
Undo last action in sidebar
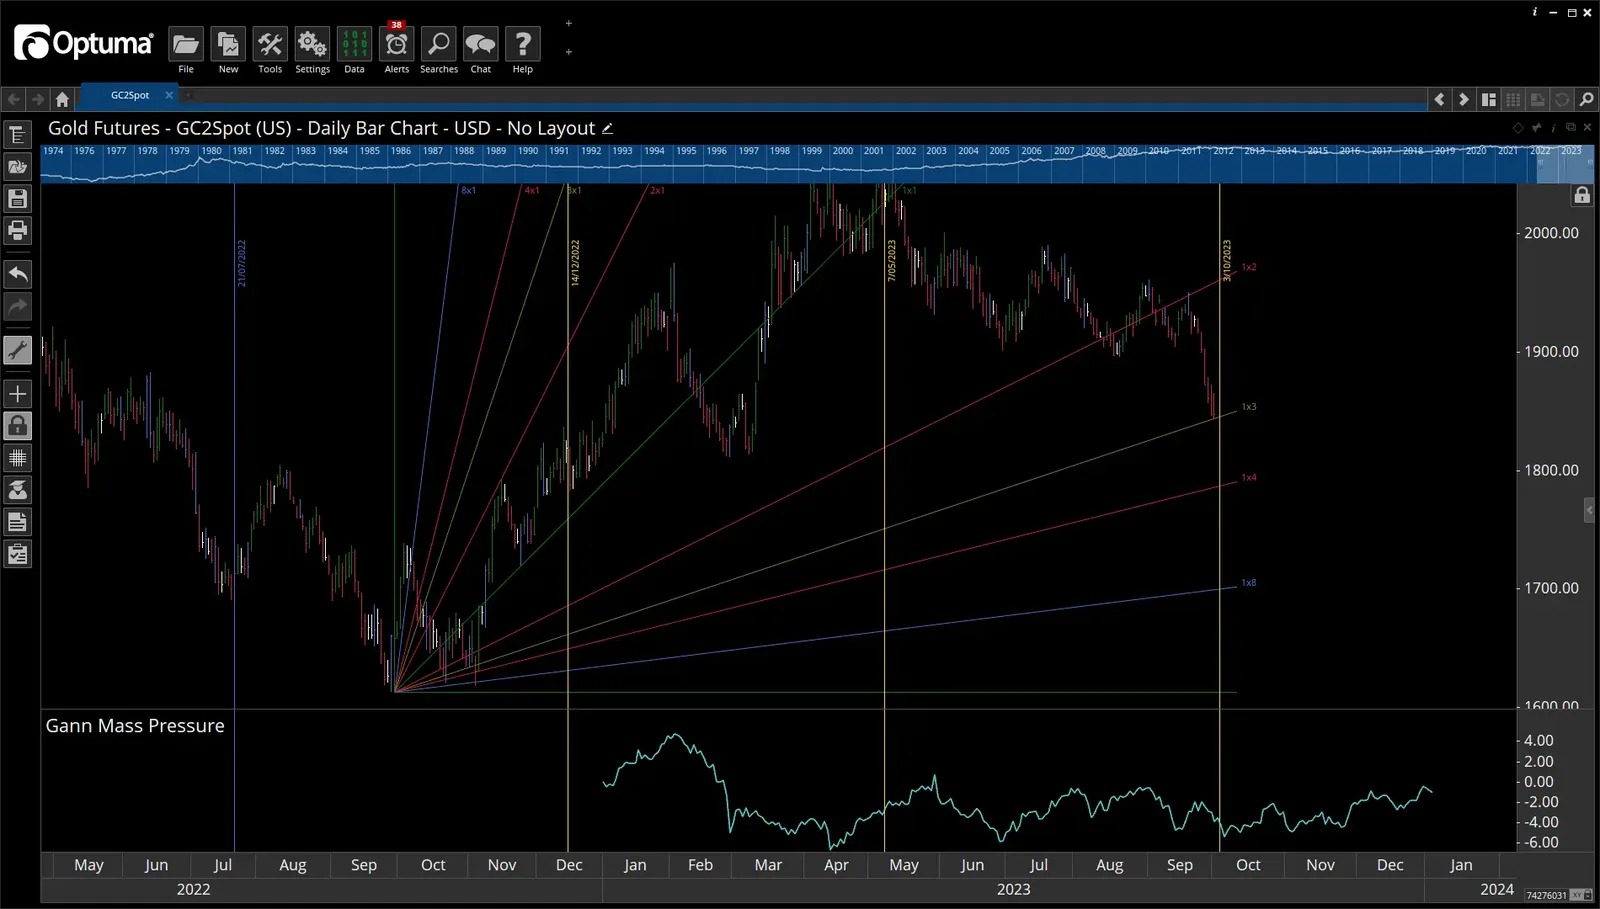17,274
